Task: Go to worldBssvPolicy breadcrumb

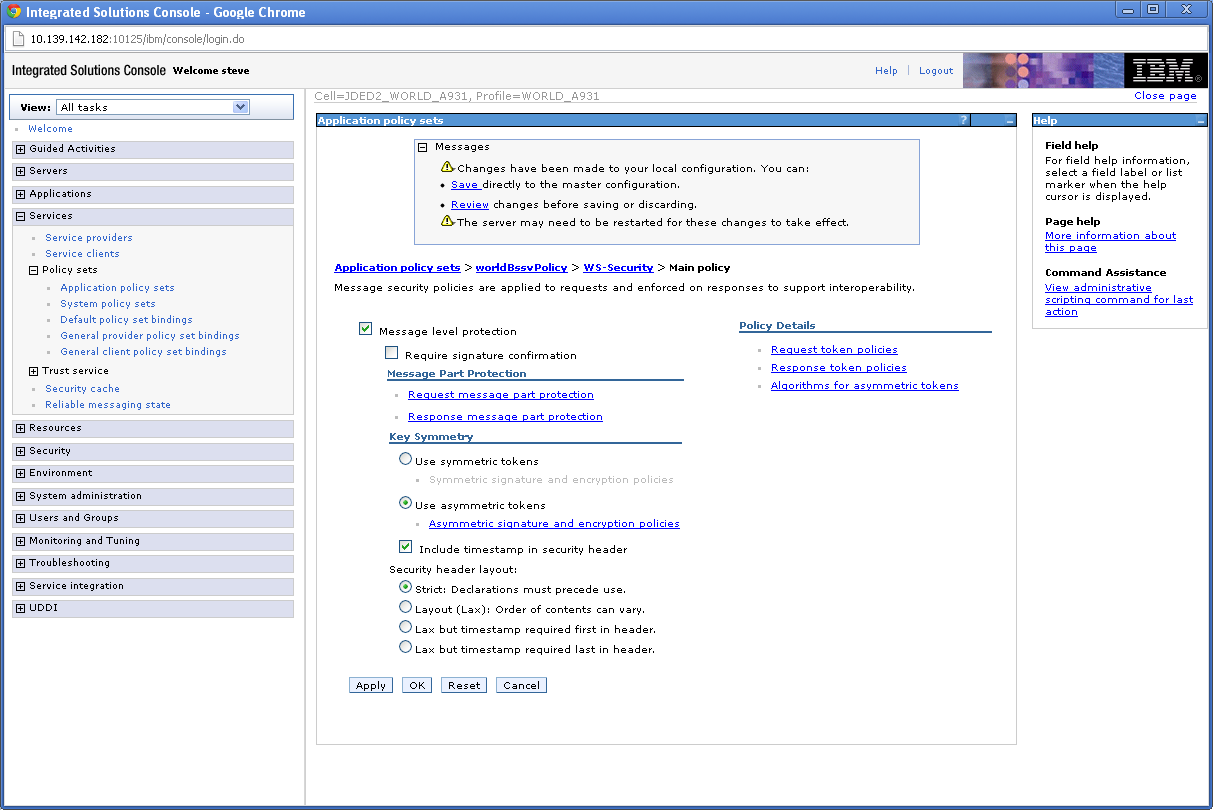Action: (521, 268)
